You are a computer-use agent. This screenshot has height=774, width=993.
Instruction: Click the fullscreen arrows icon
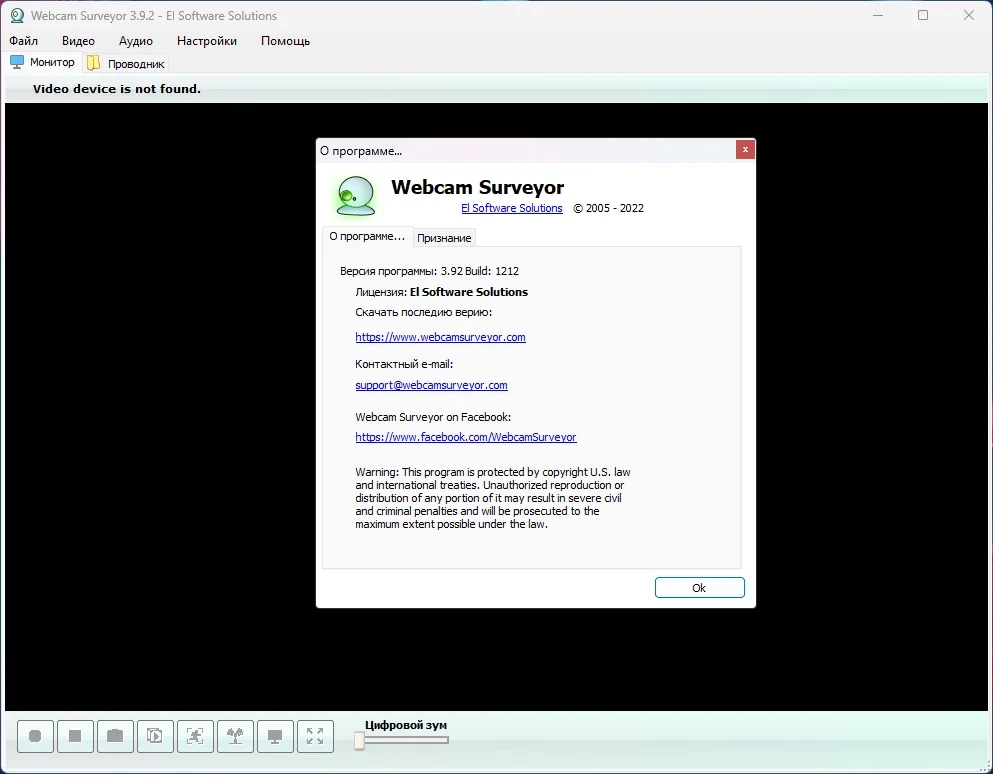click(x=315, y=736)
